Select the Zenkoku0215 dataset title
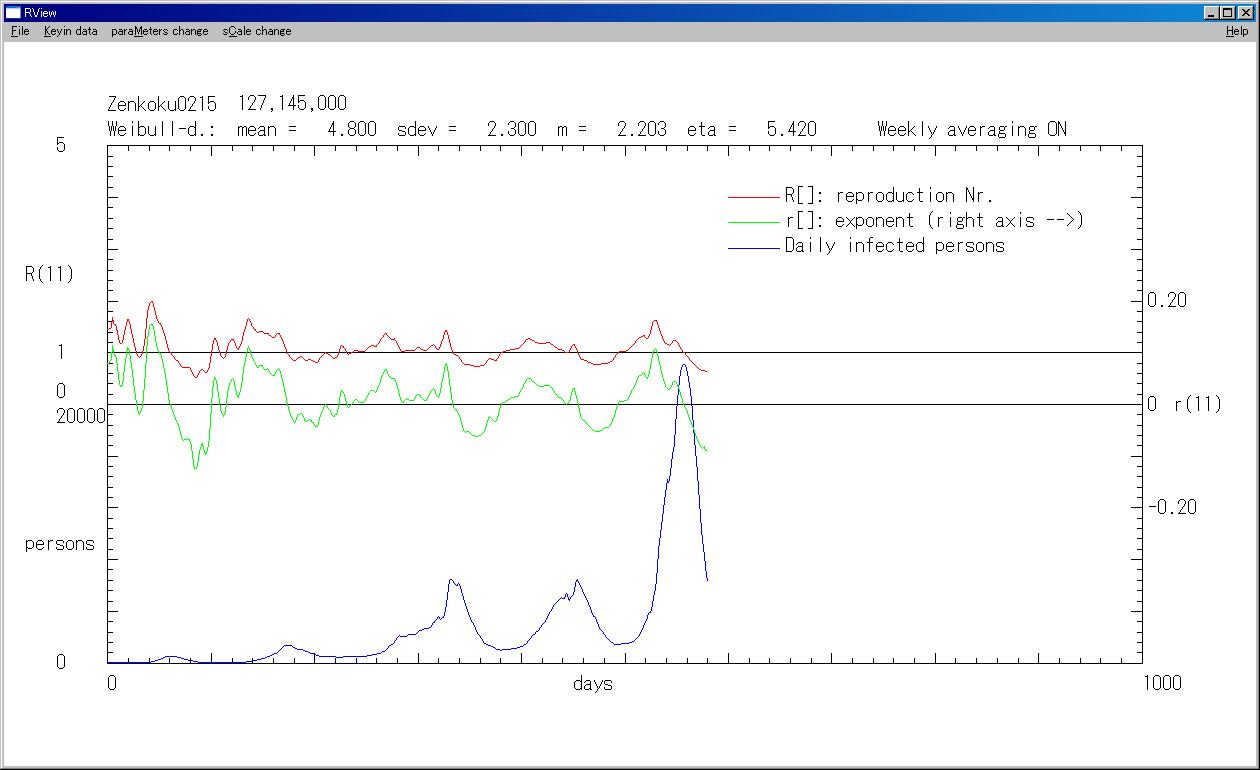Viewport: 1260px width, 770px height. coord(161,104)
